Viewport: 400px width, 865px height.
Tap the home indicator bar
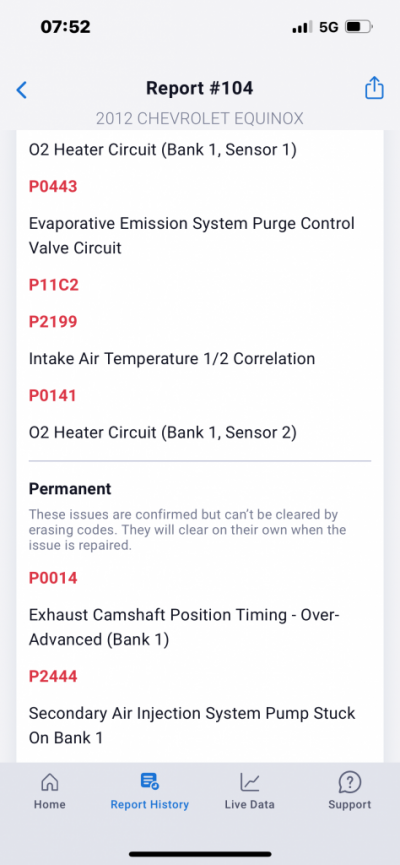[200, 854]
